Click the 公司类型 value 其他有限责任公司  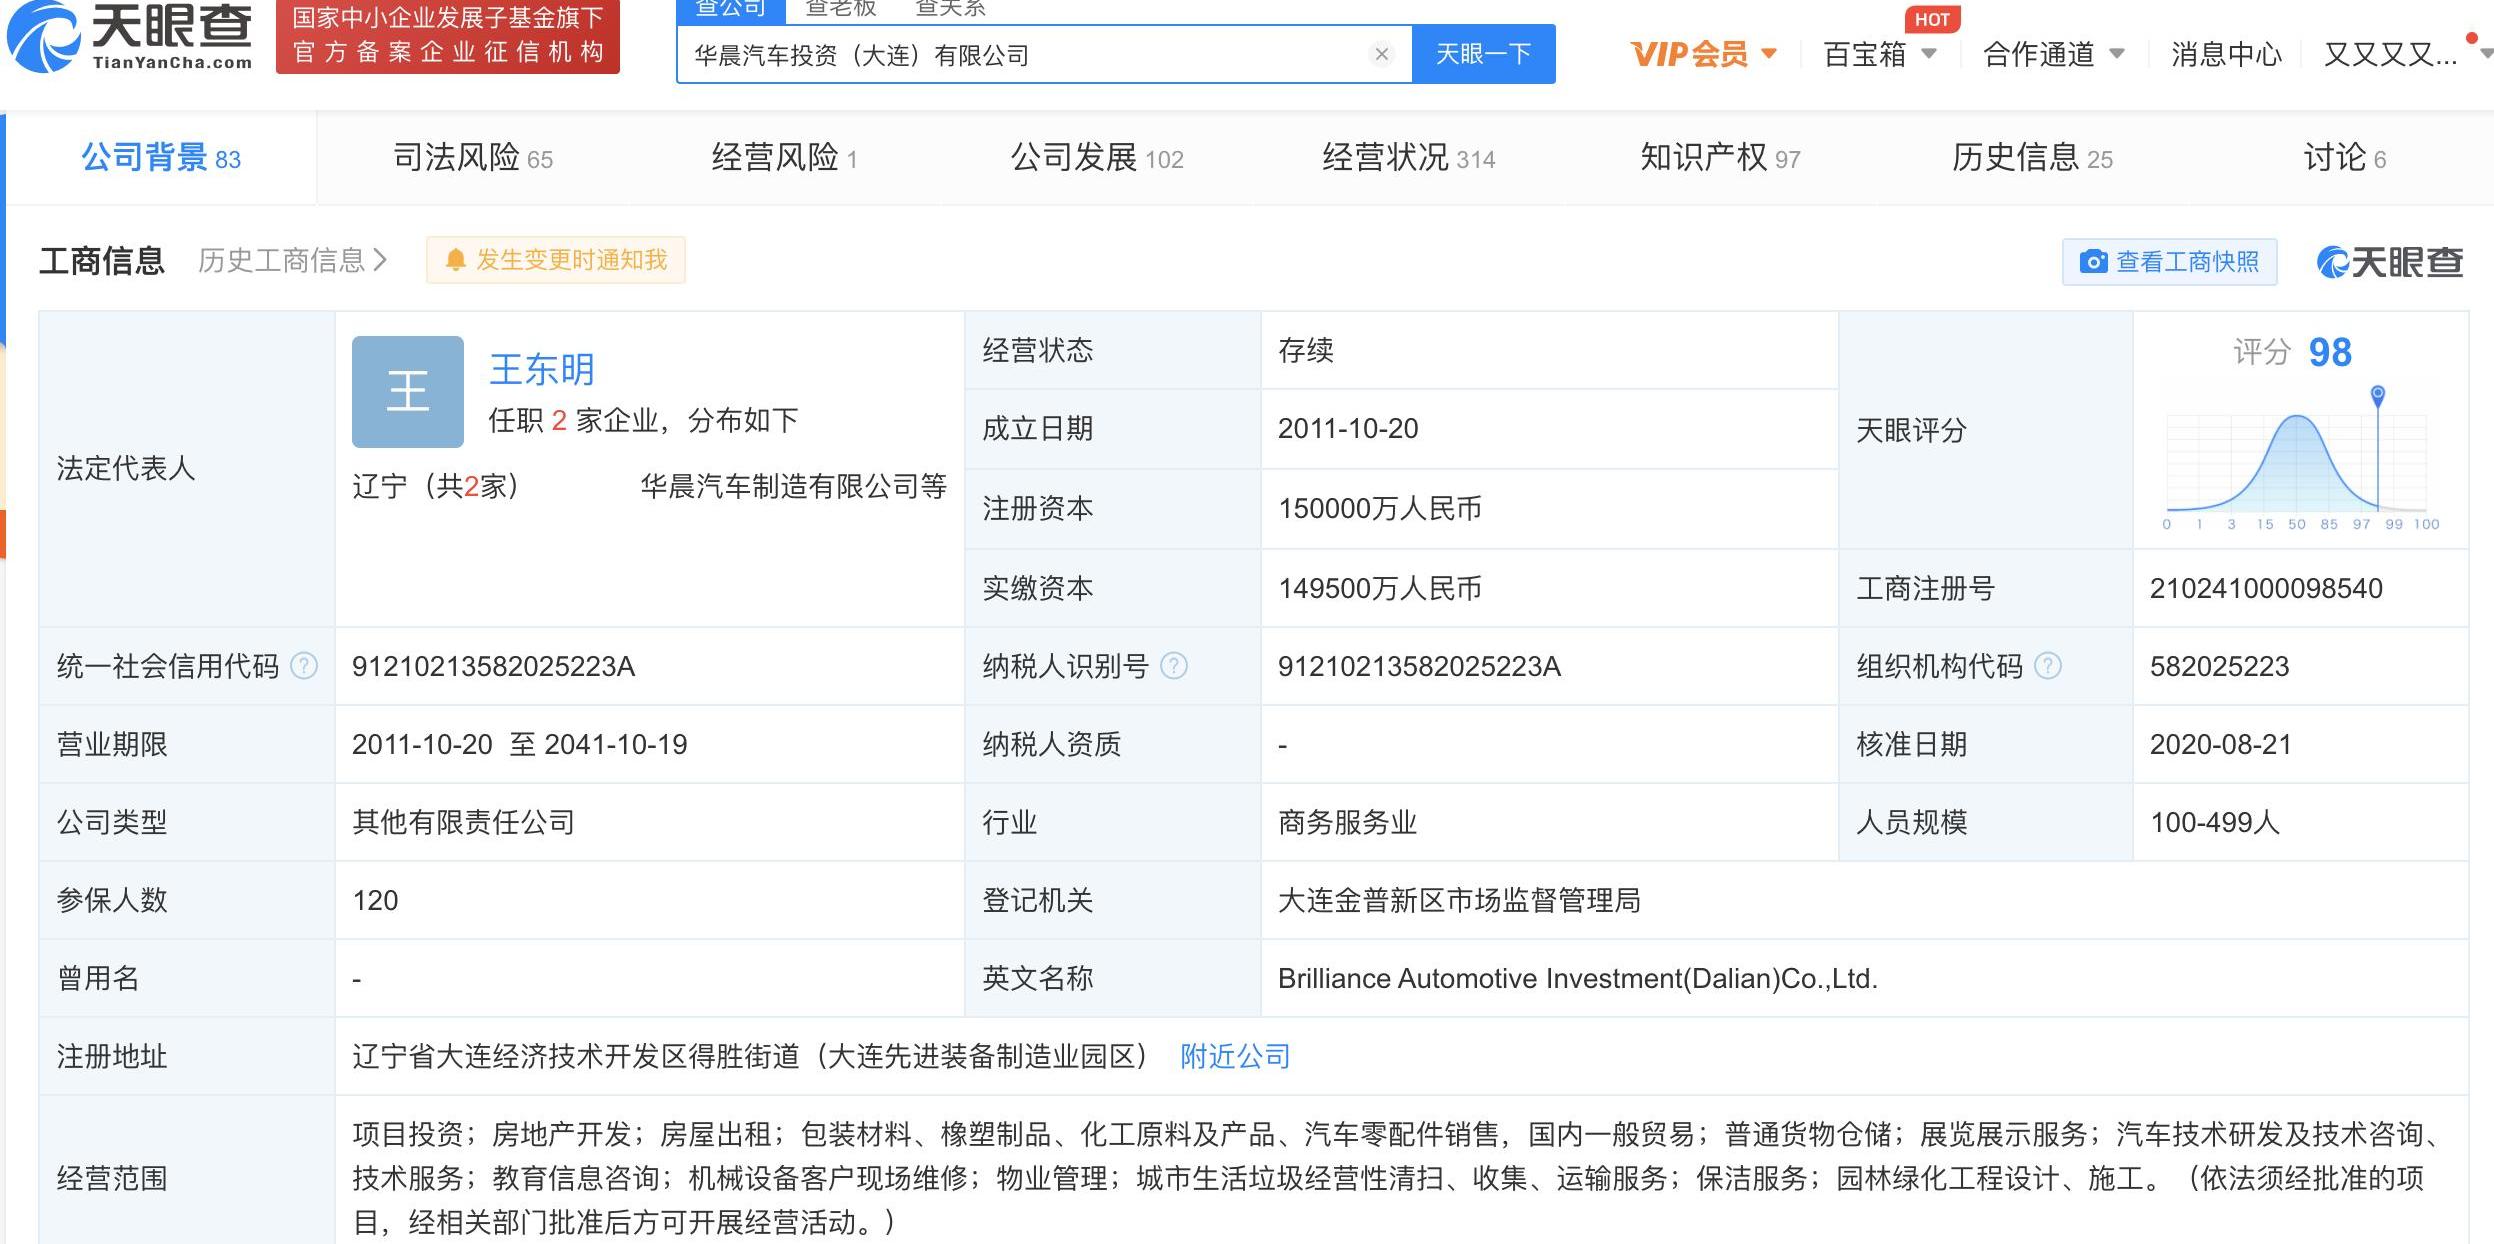tap(463, 822)
